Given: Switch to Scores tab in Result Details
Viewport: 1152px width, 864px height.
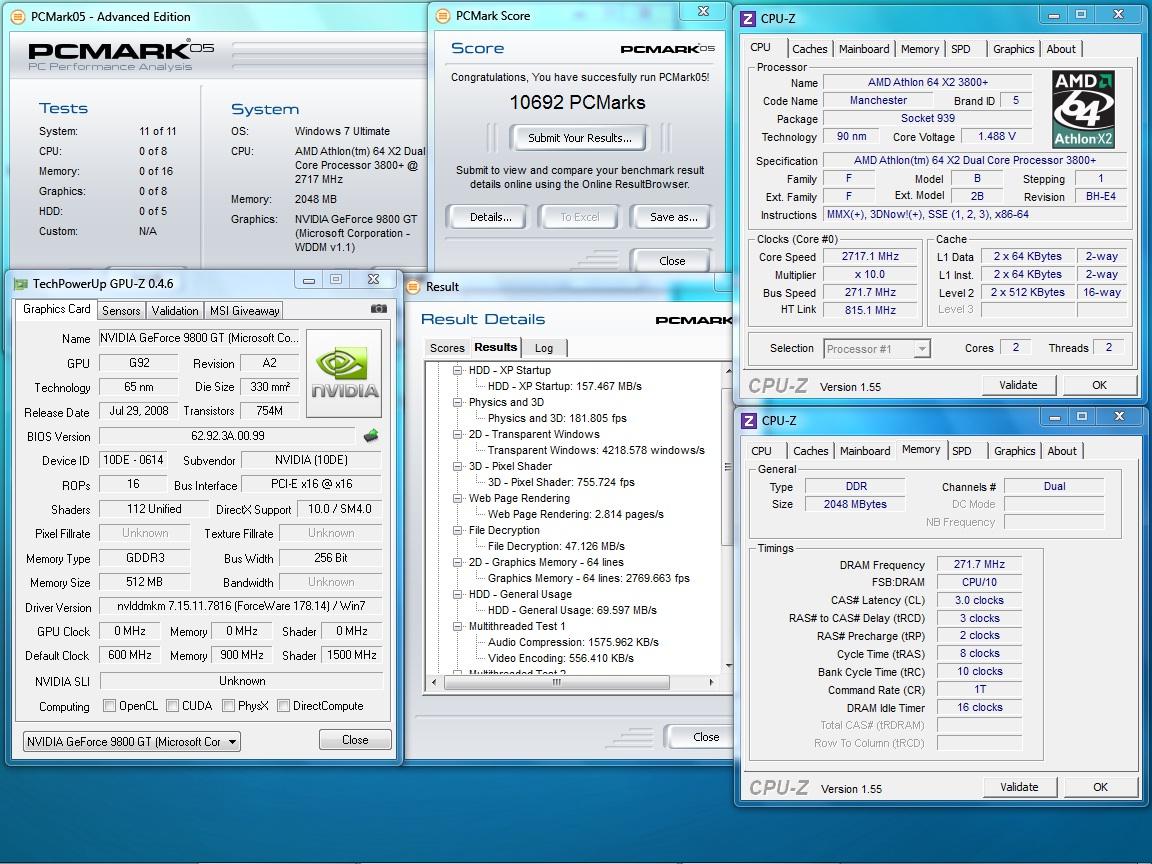Looking at the screenshot, I should [447, 348].
